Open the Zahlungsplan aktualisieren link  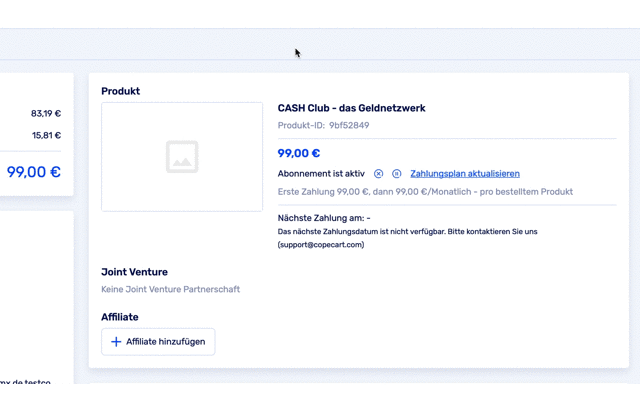click(465, 174)
